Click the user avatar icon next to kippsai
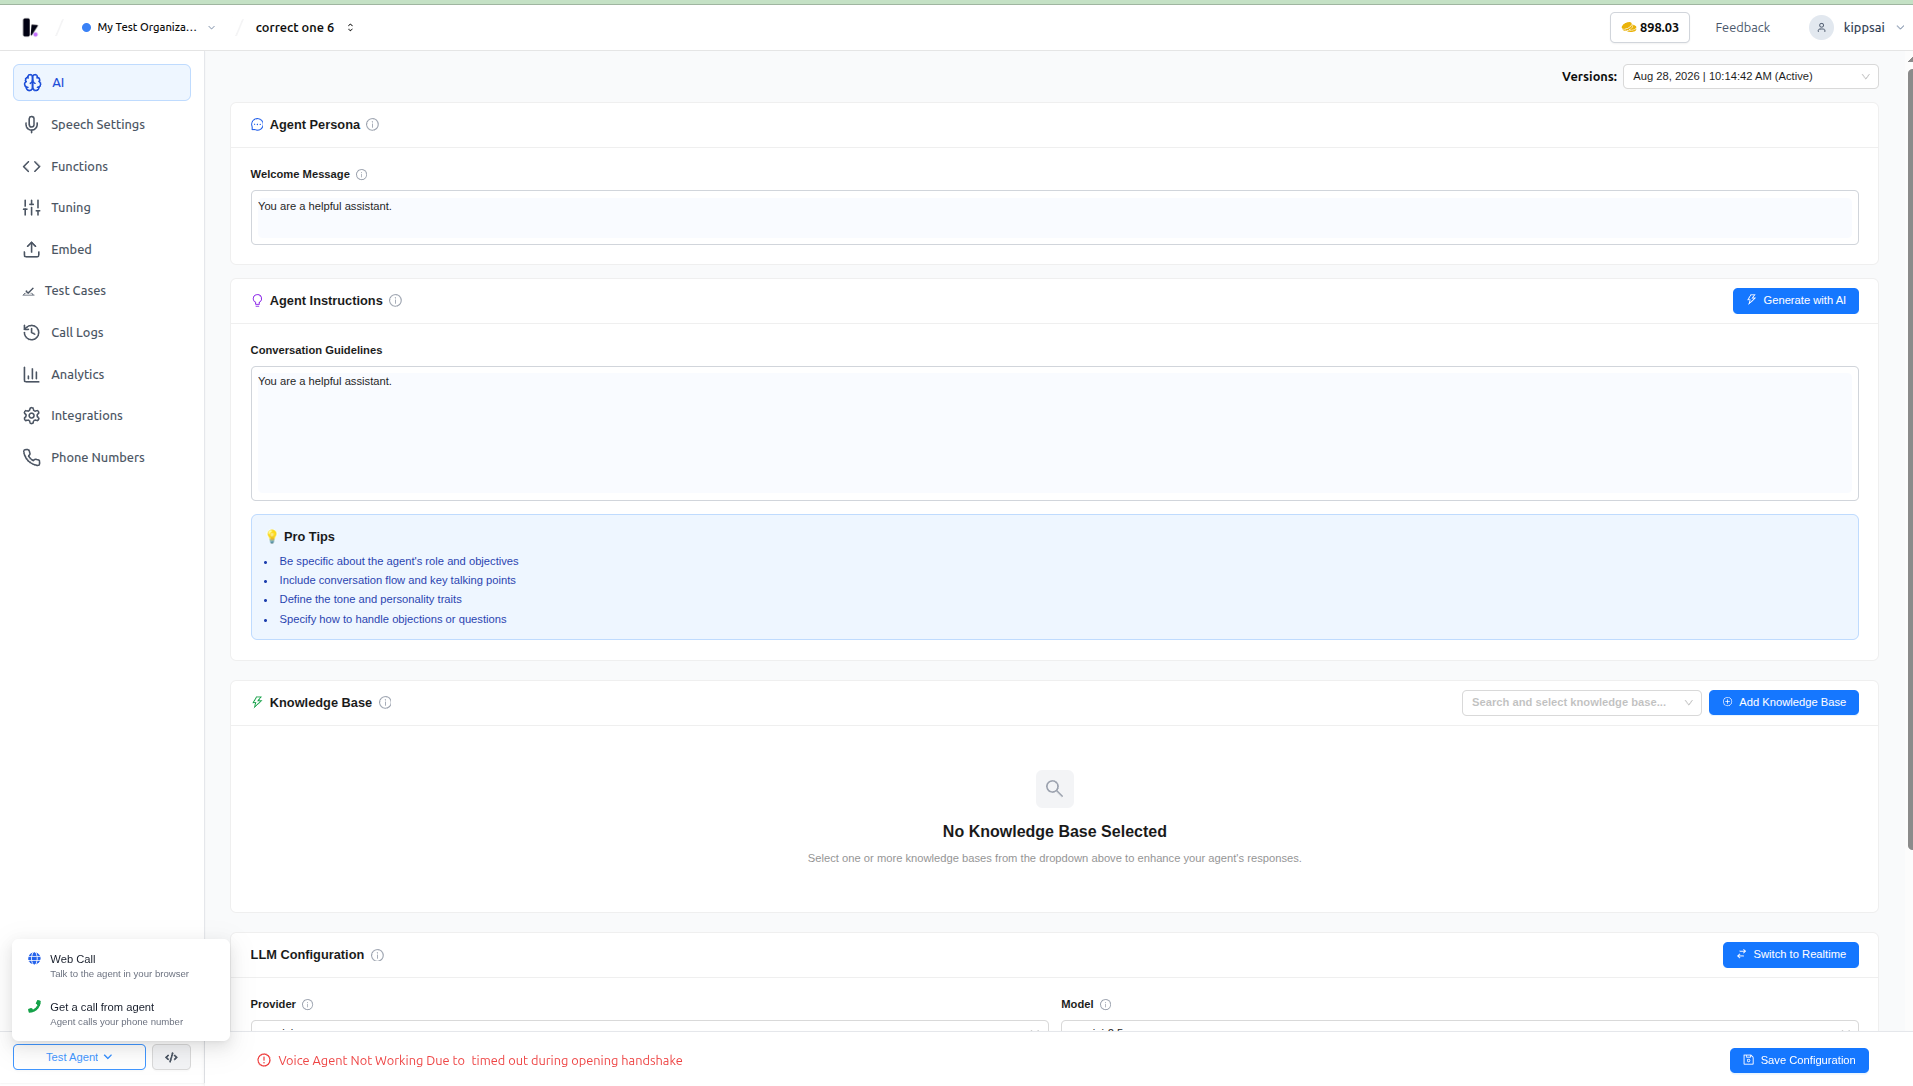Viewport: 1913px width, 1086px height. [1821, 28]
